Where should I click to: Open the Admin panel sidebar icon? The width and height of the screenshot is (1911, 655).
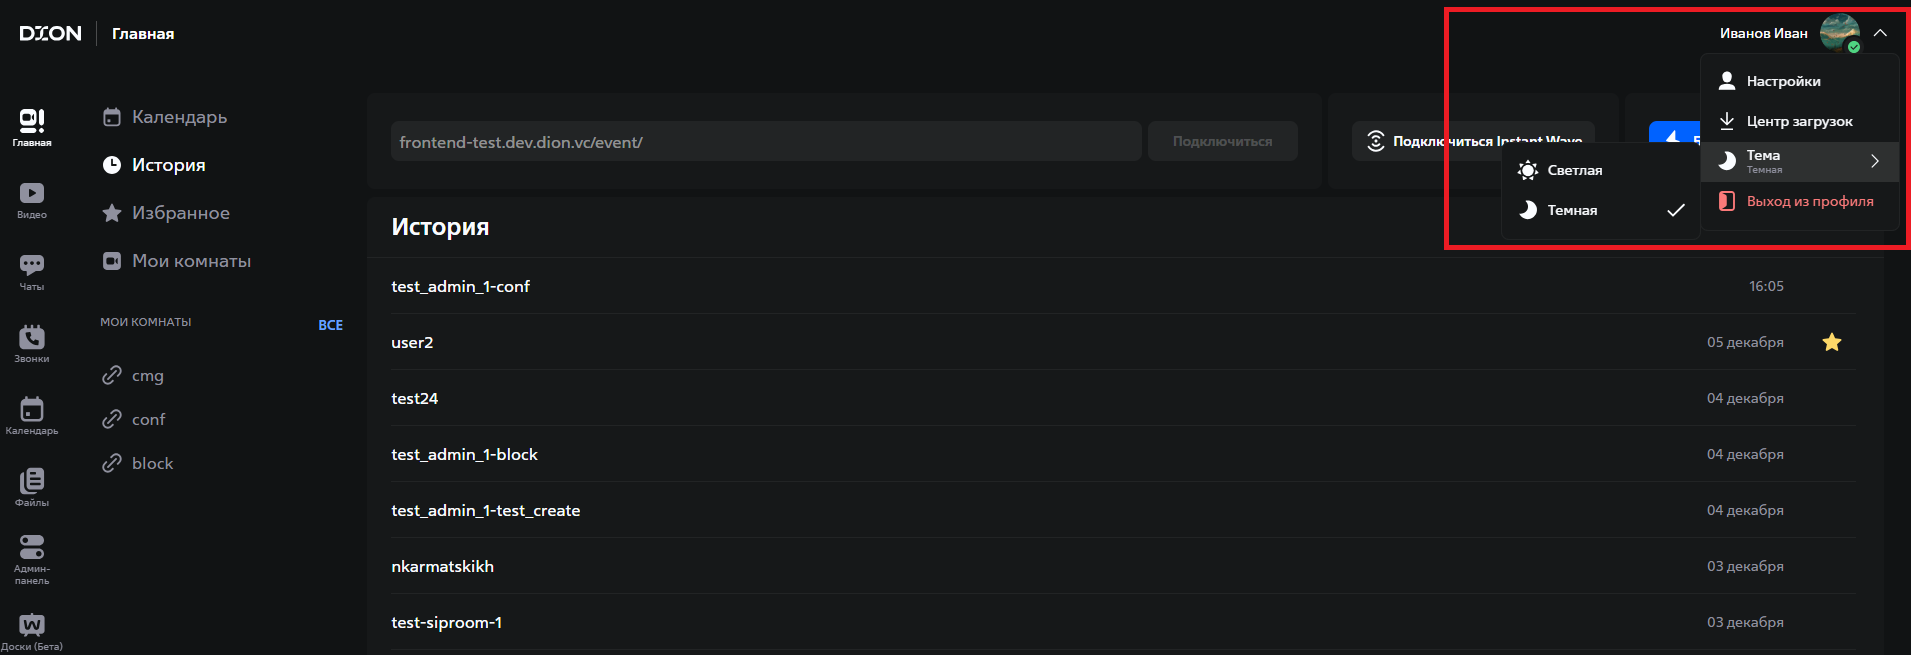tap(32, 558)
